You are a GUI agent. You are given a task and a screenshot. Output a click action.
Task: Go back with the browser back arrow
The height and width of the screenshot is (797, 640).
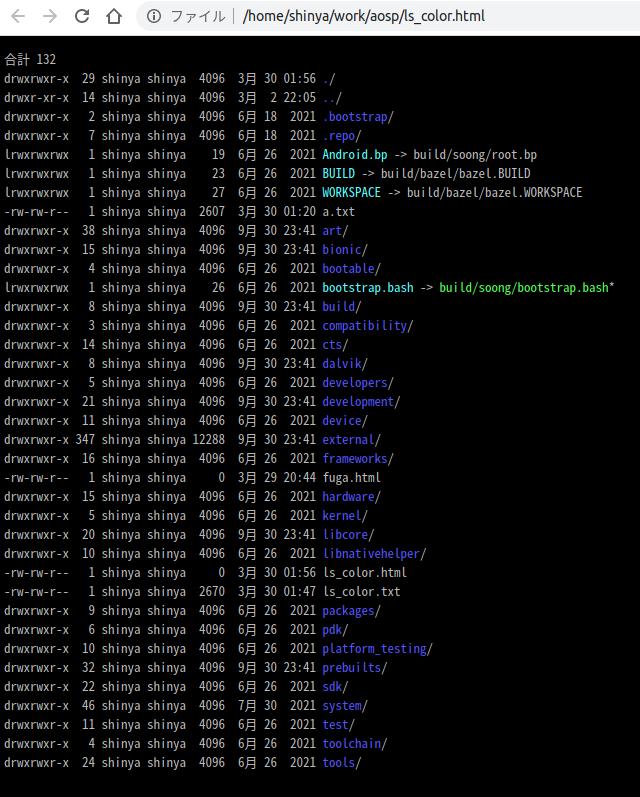coord(18,16)
